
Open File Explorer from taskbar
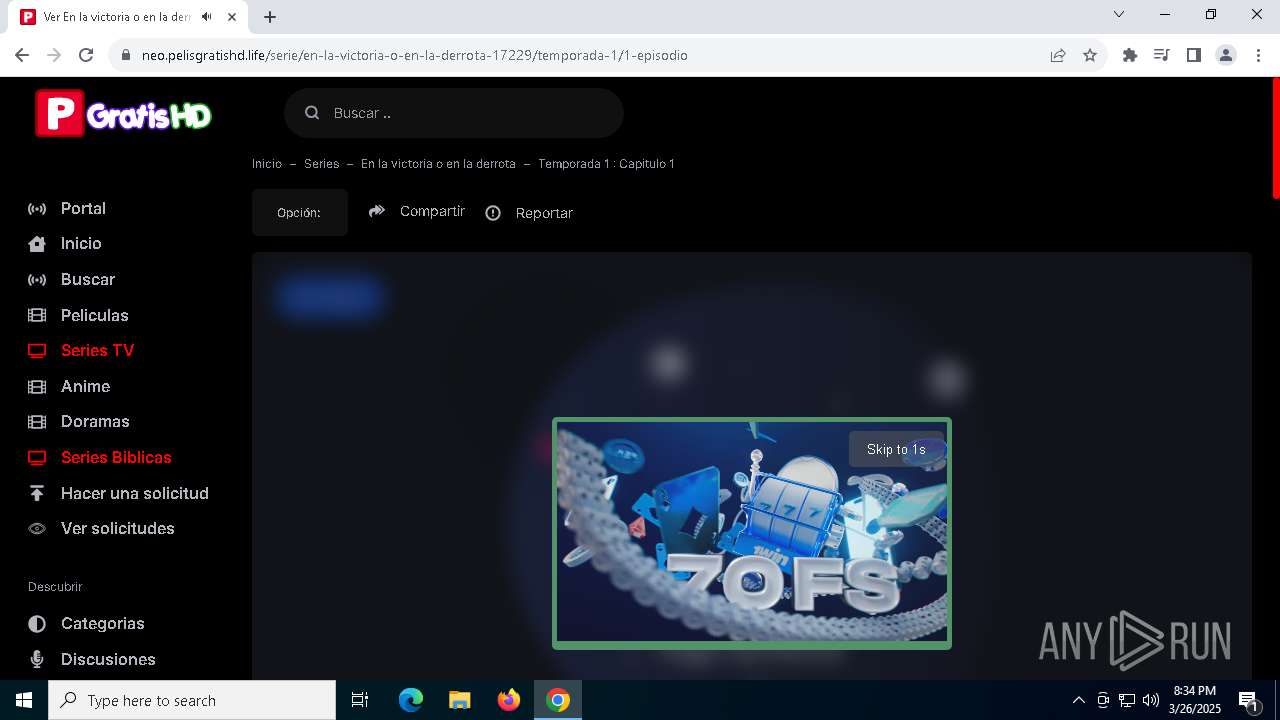click(x=460, y=700)
